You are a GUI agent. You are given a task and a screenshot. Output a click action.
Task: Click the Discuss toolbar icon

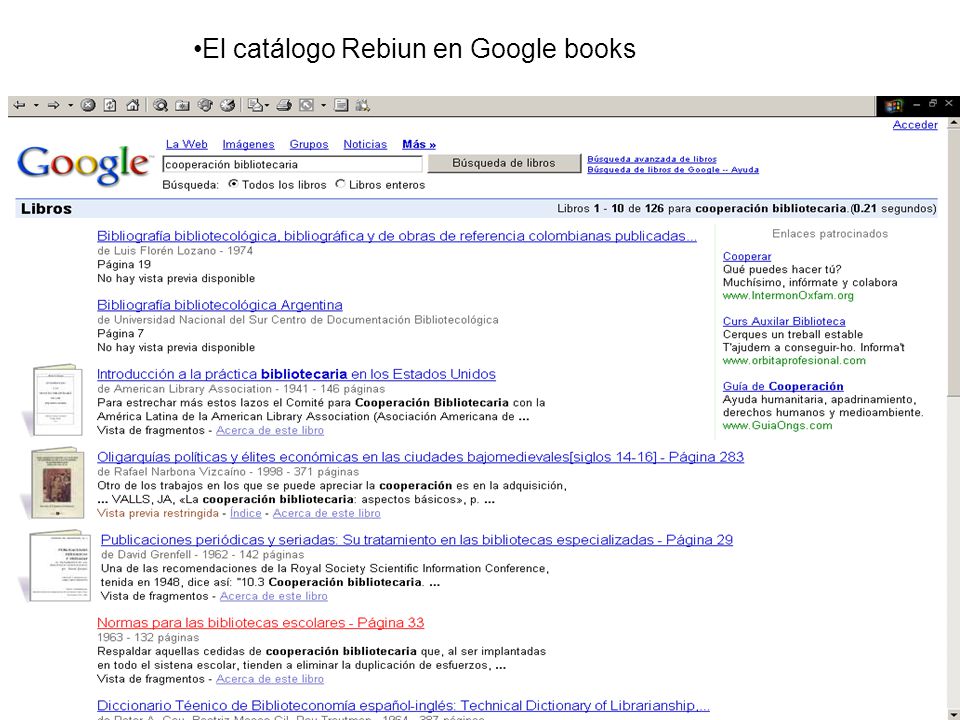click(341, 105)
